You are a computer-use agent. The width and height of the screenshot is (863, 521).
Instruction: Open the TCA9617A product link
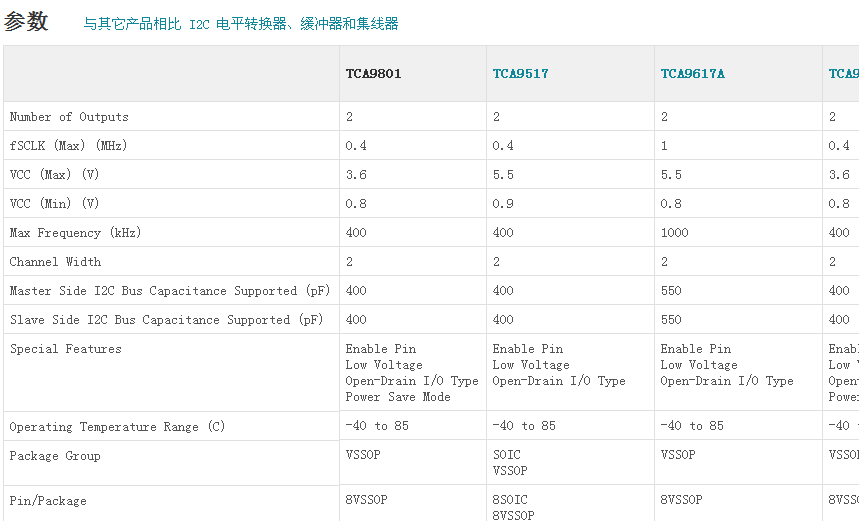click(692, 74)
